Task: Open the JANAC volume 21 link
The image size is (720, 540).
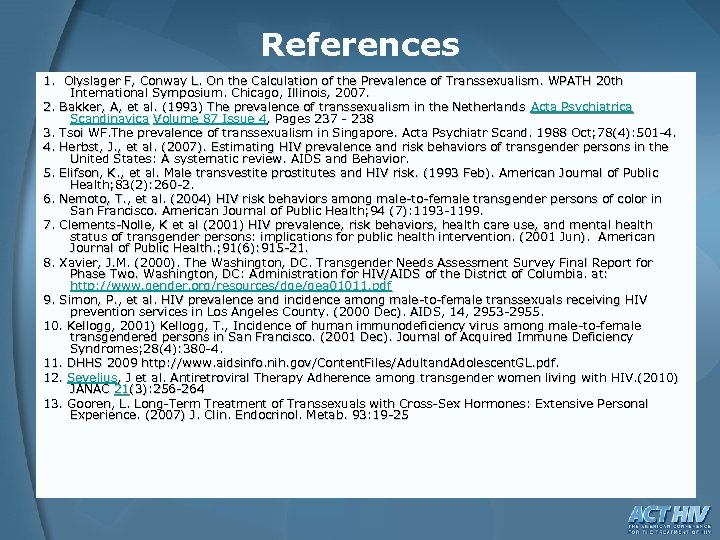Action: 121,389
